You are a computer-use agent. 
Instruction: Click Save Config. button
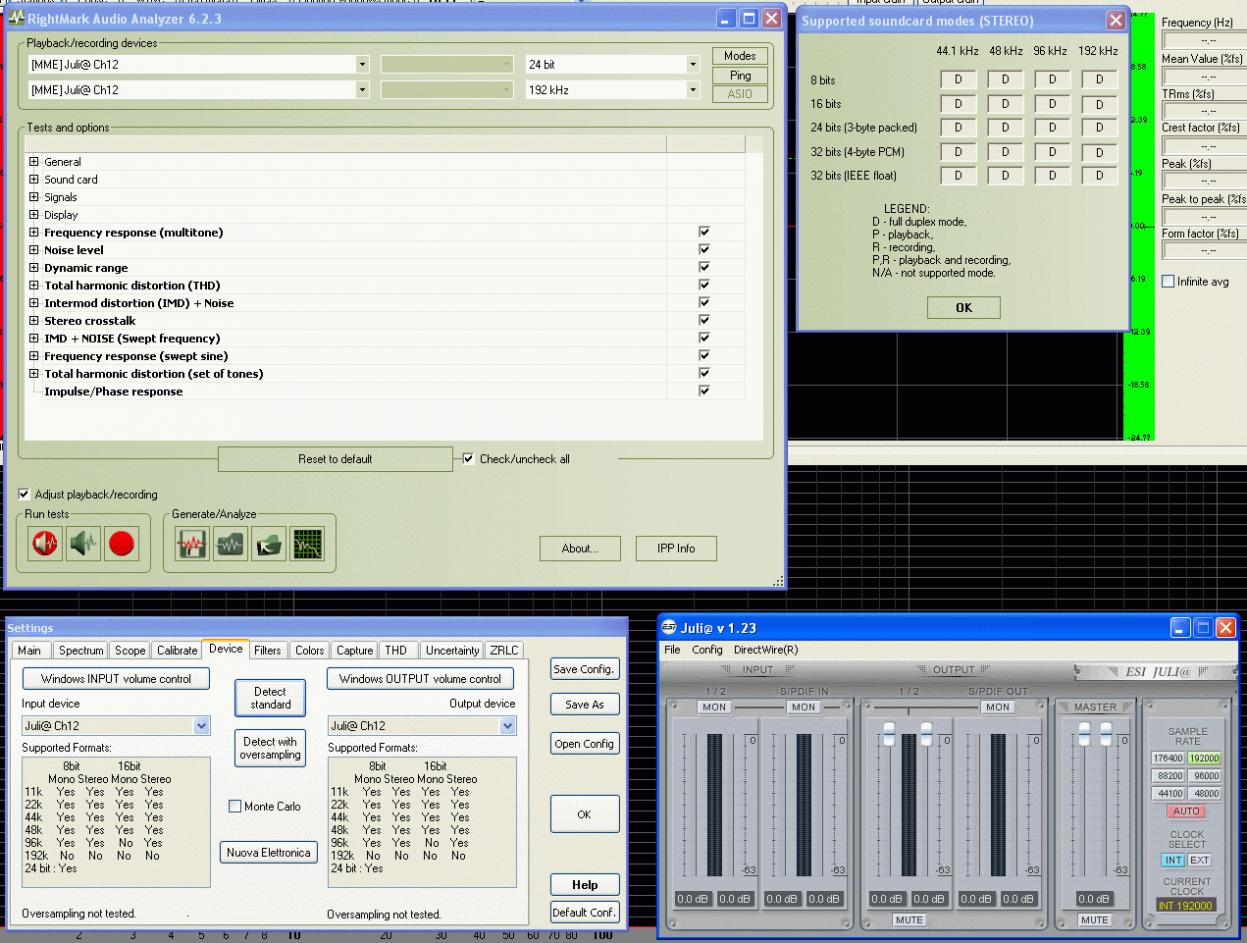point(585,670)
